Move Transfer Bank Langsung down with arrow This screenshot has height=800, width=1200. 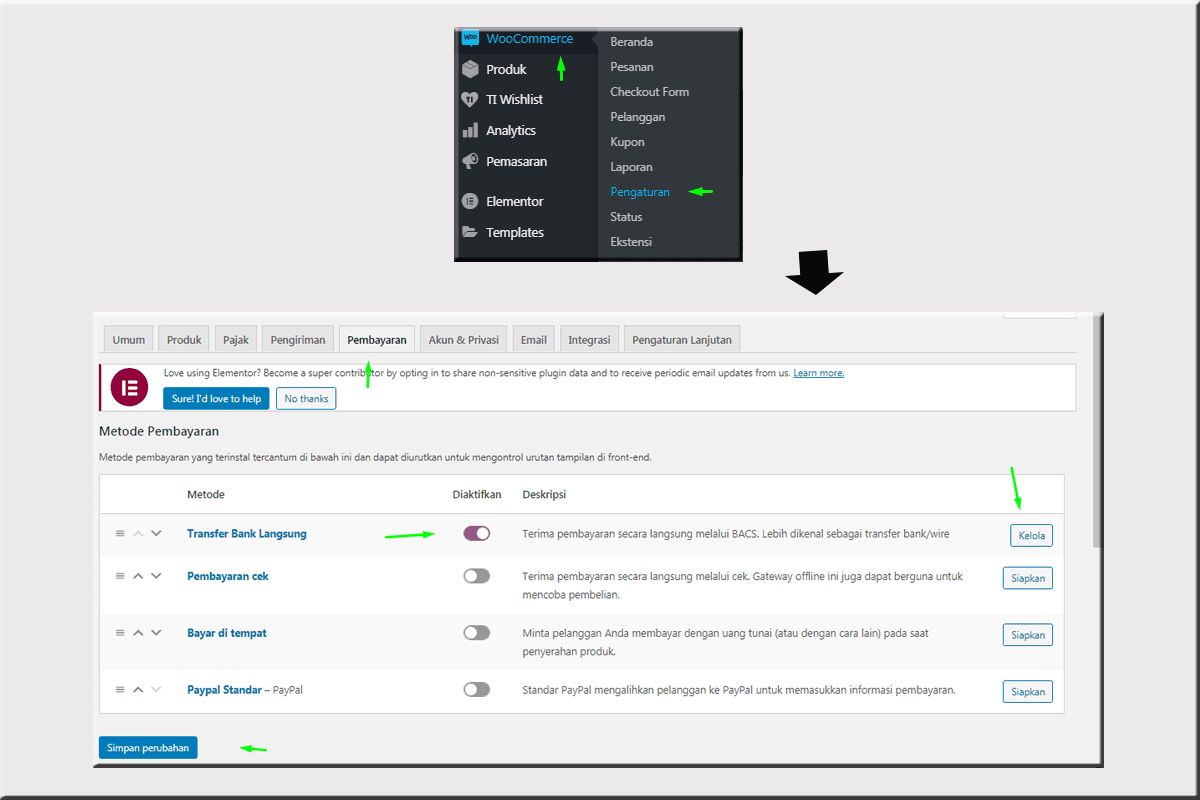pos(156,534)
